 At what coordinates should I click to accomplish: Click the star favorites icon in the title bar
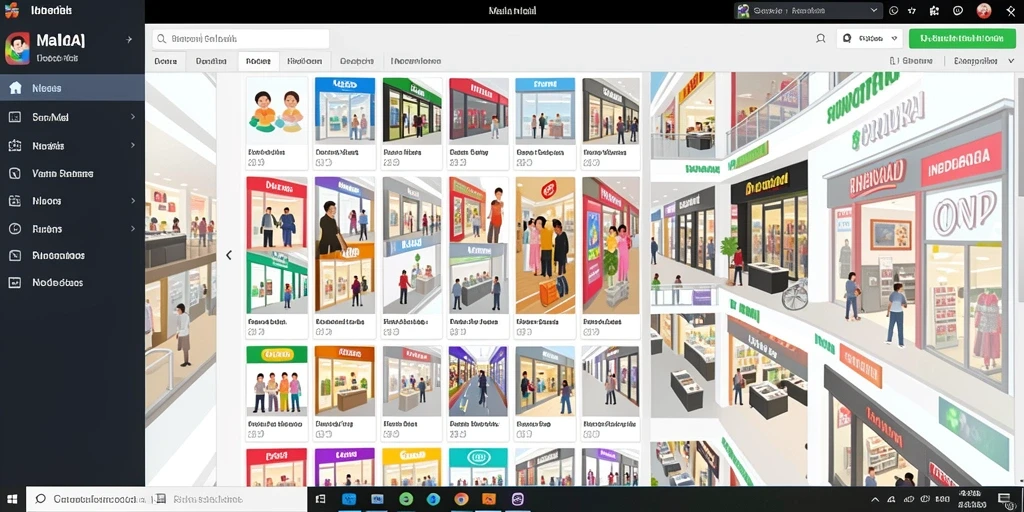coord(912,10)
